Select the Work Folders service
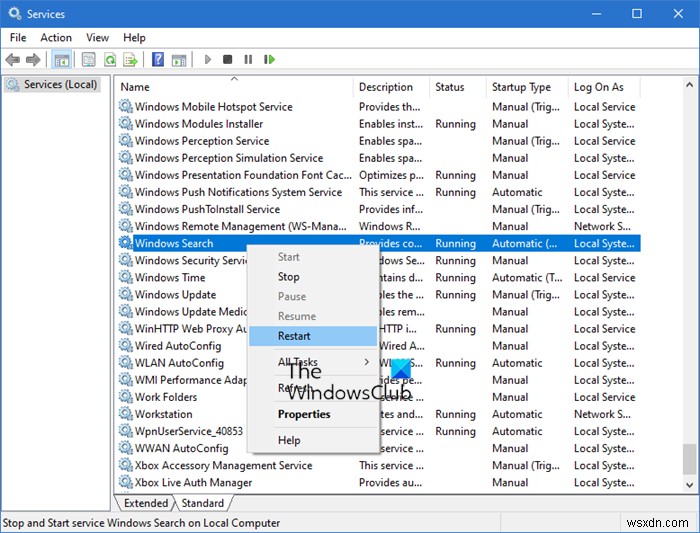This screenshot has width=700, height=533. (x=166, y=397)
